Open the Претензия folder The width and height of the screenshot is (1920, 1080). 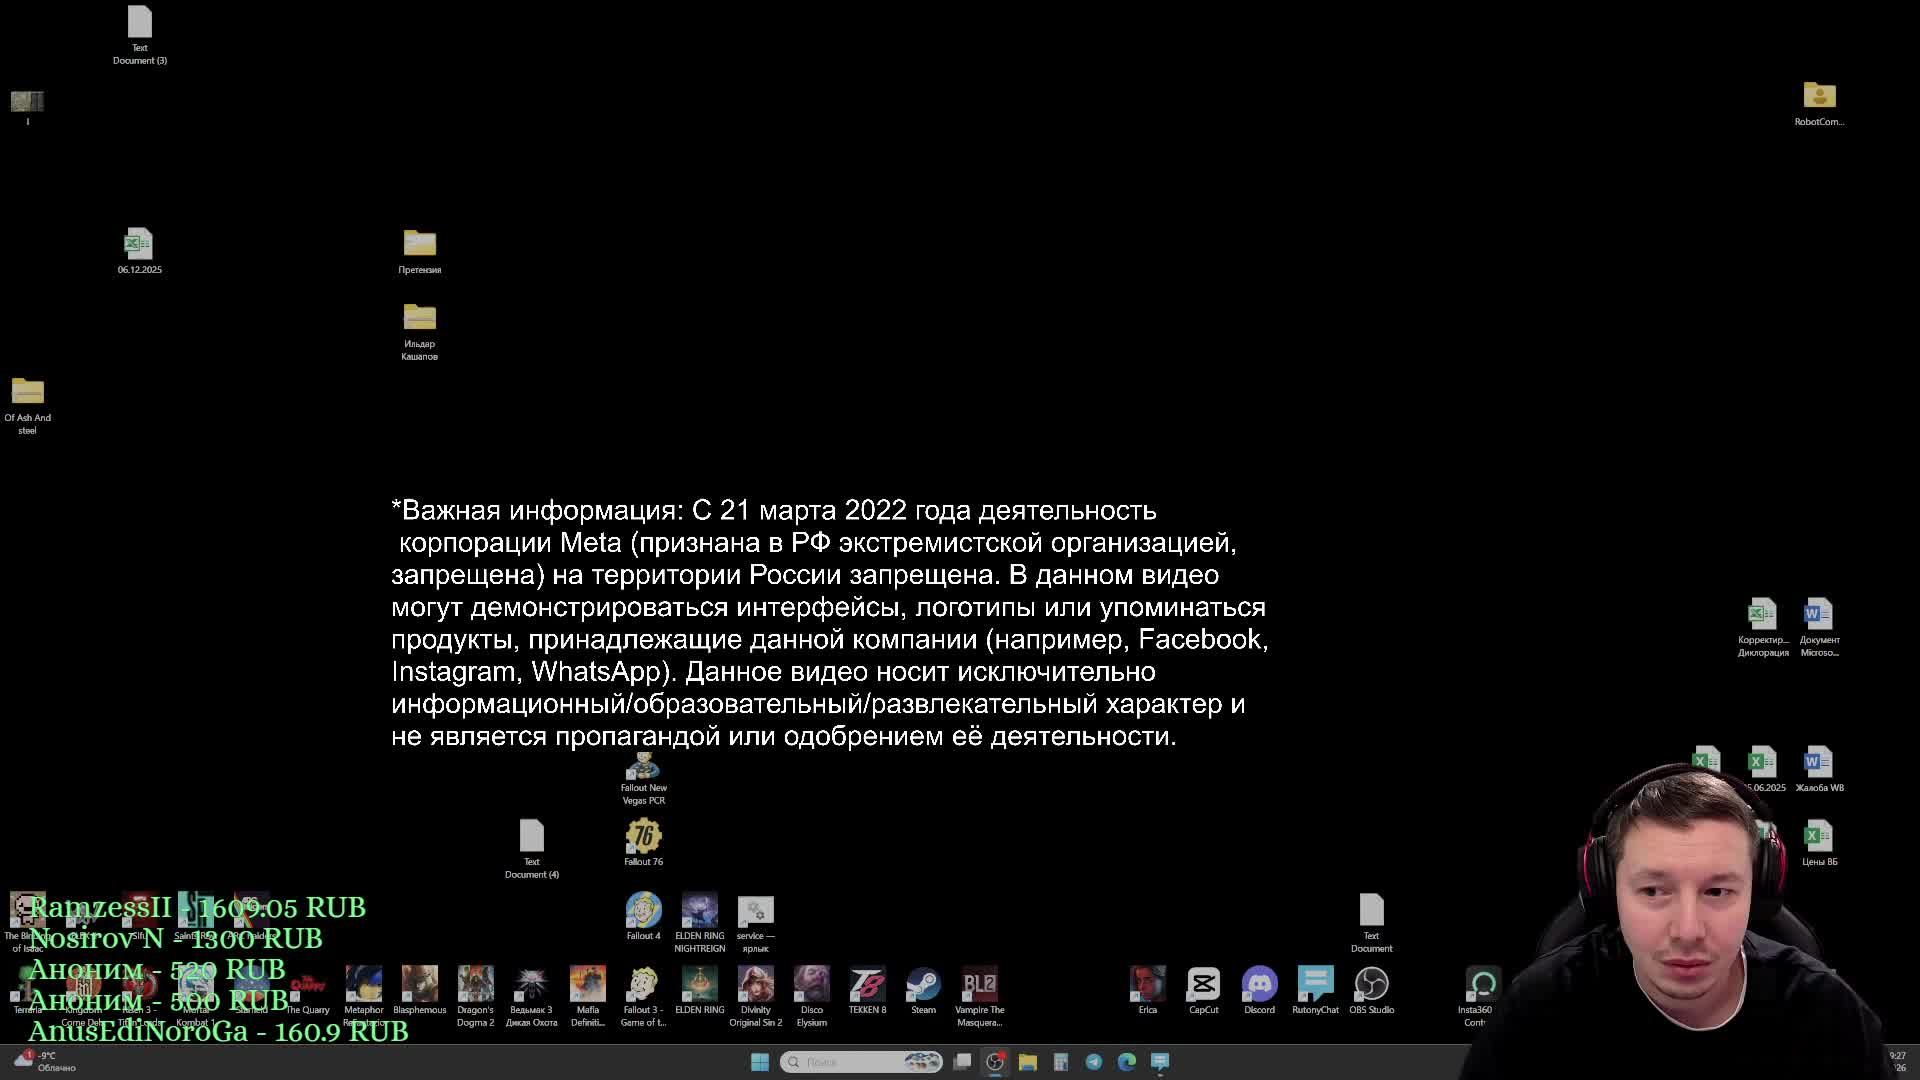point(419,245)
